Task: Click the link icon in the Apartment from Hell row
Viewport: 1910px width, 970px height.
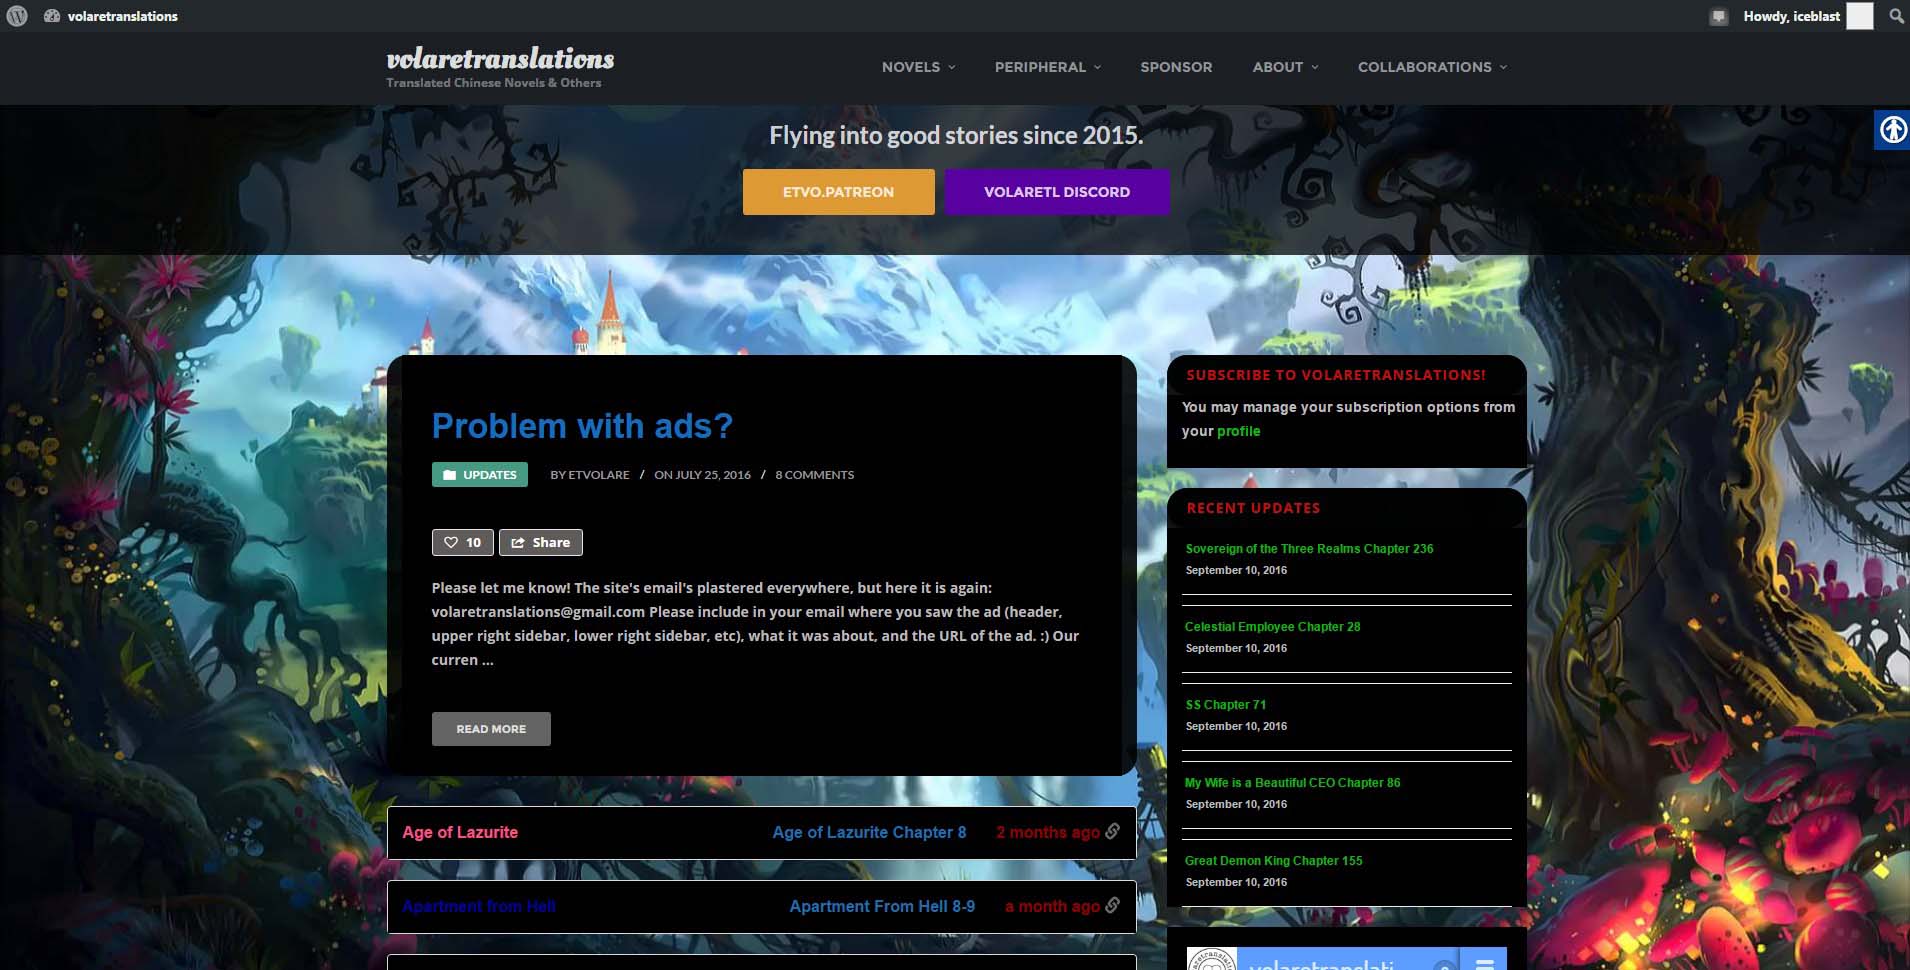Action: pos(1112,905)
